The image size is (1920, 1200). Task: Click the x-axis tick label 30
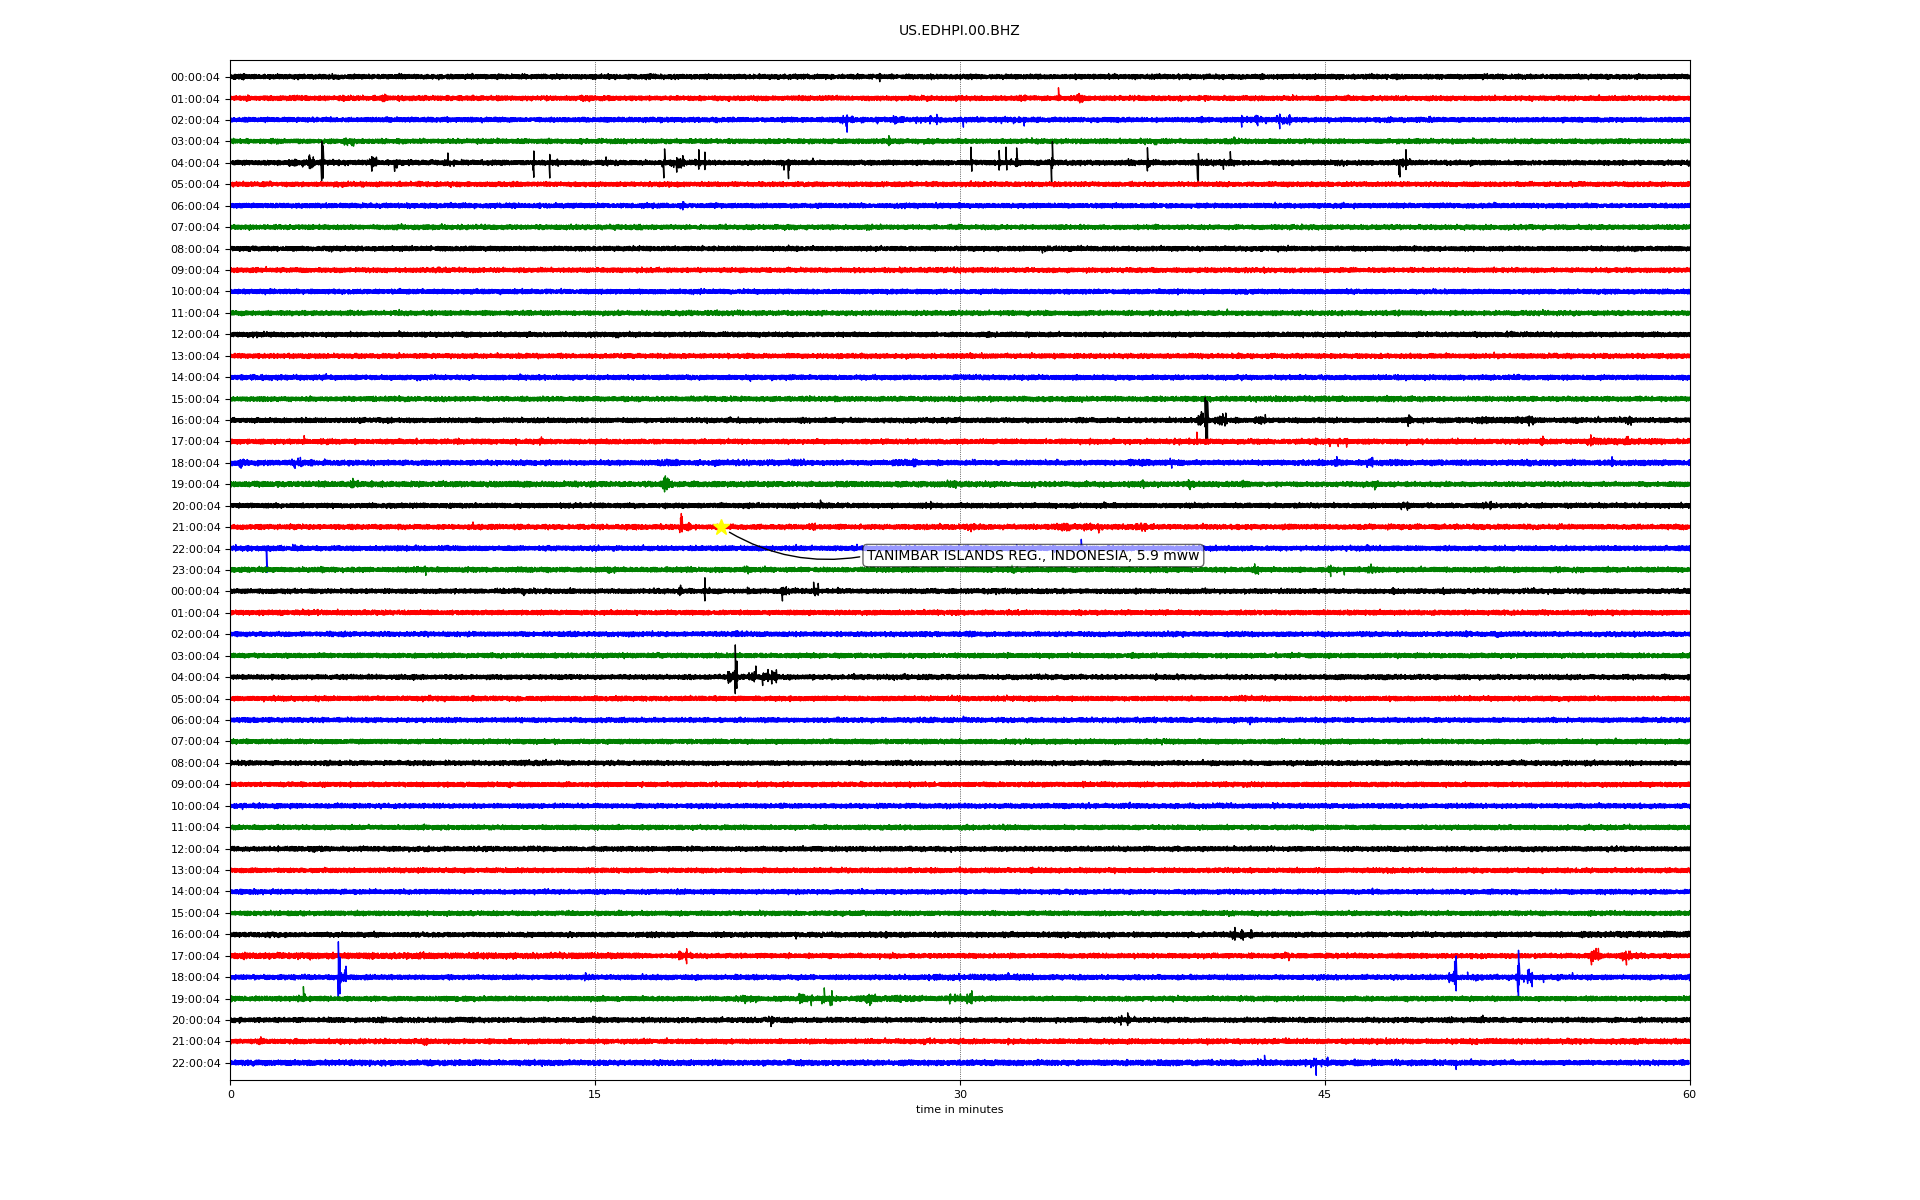[x=959, y=1094]
